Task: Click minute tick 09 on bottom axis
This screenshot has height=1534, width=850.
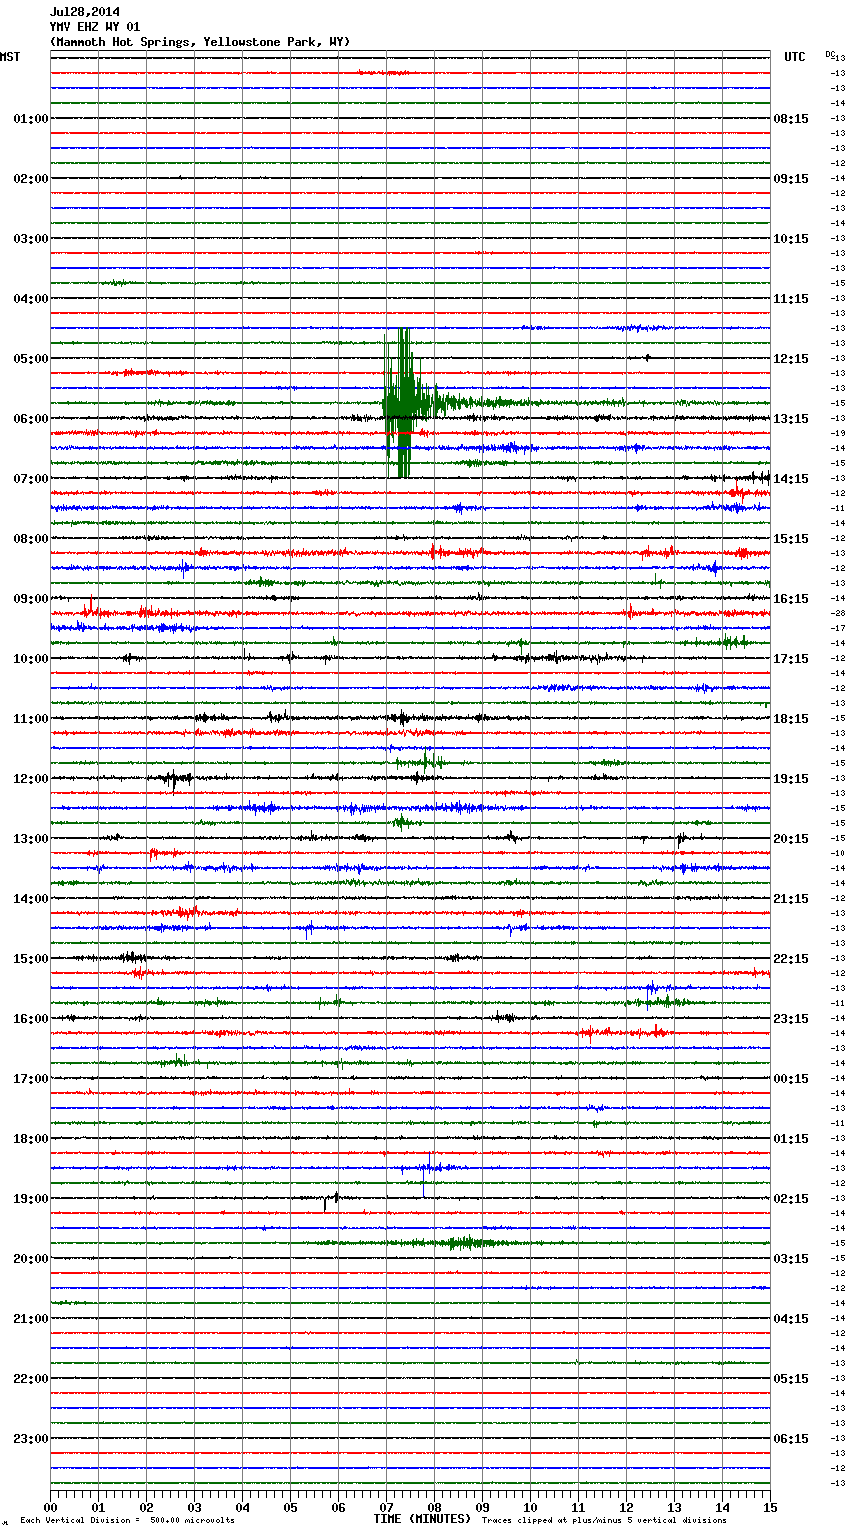Action: pyautogui.click(x=482, y=1507)
